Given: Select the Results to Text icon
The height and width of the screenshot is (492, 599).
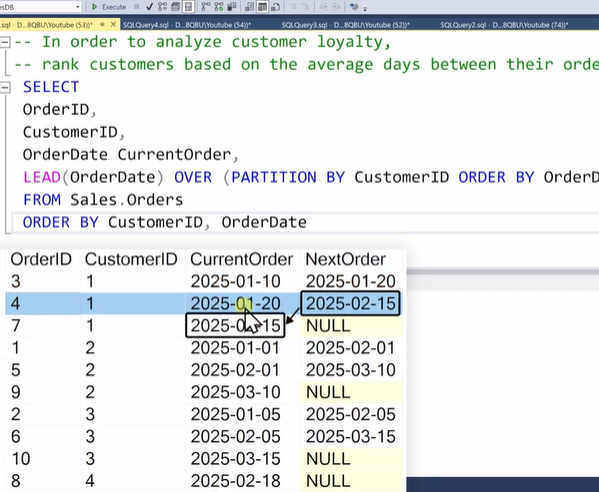Looking at the screenshot, I should [x=249, y=7].
